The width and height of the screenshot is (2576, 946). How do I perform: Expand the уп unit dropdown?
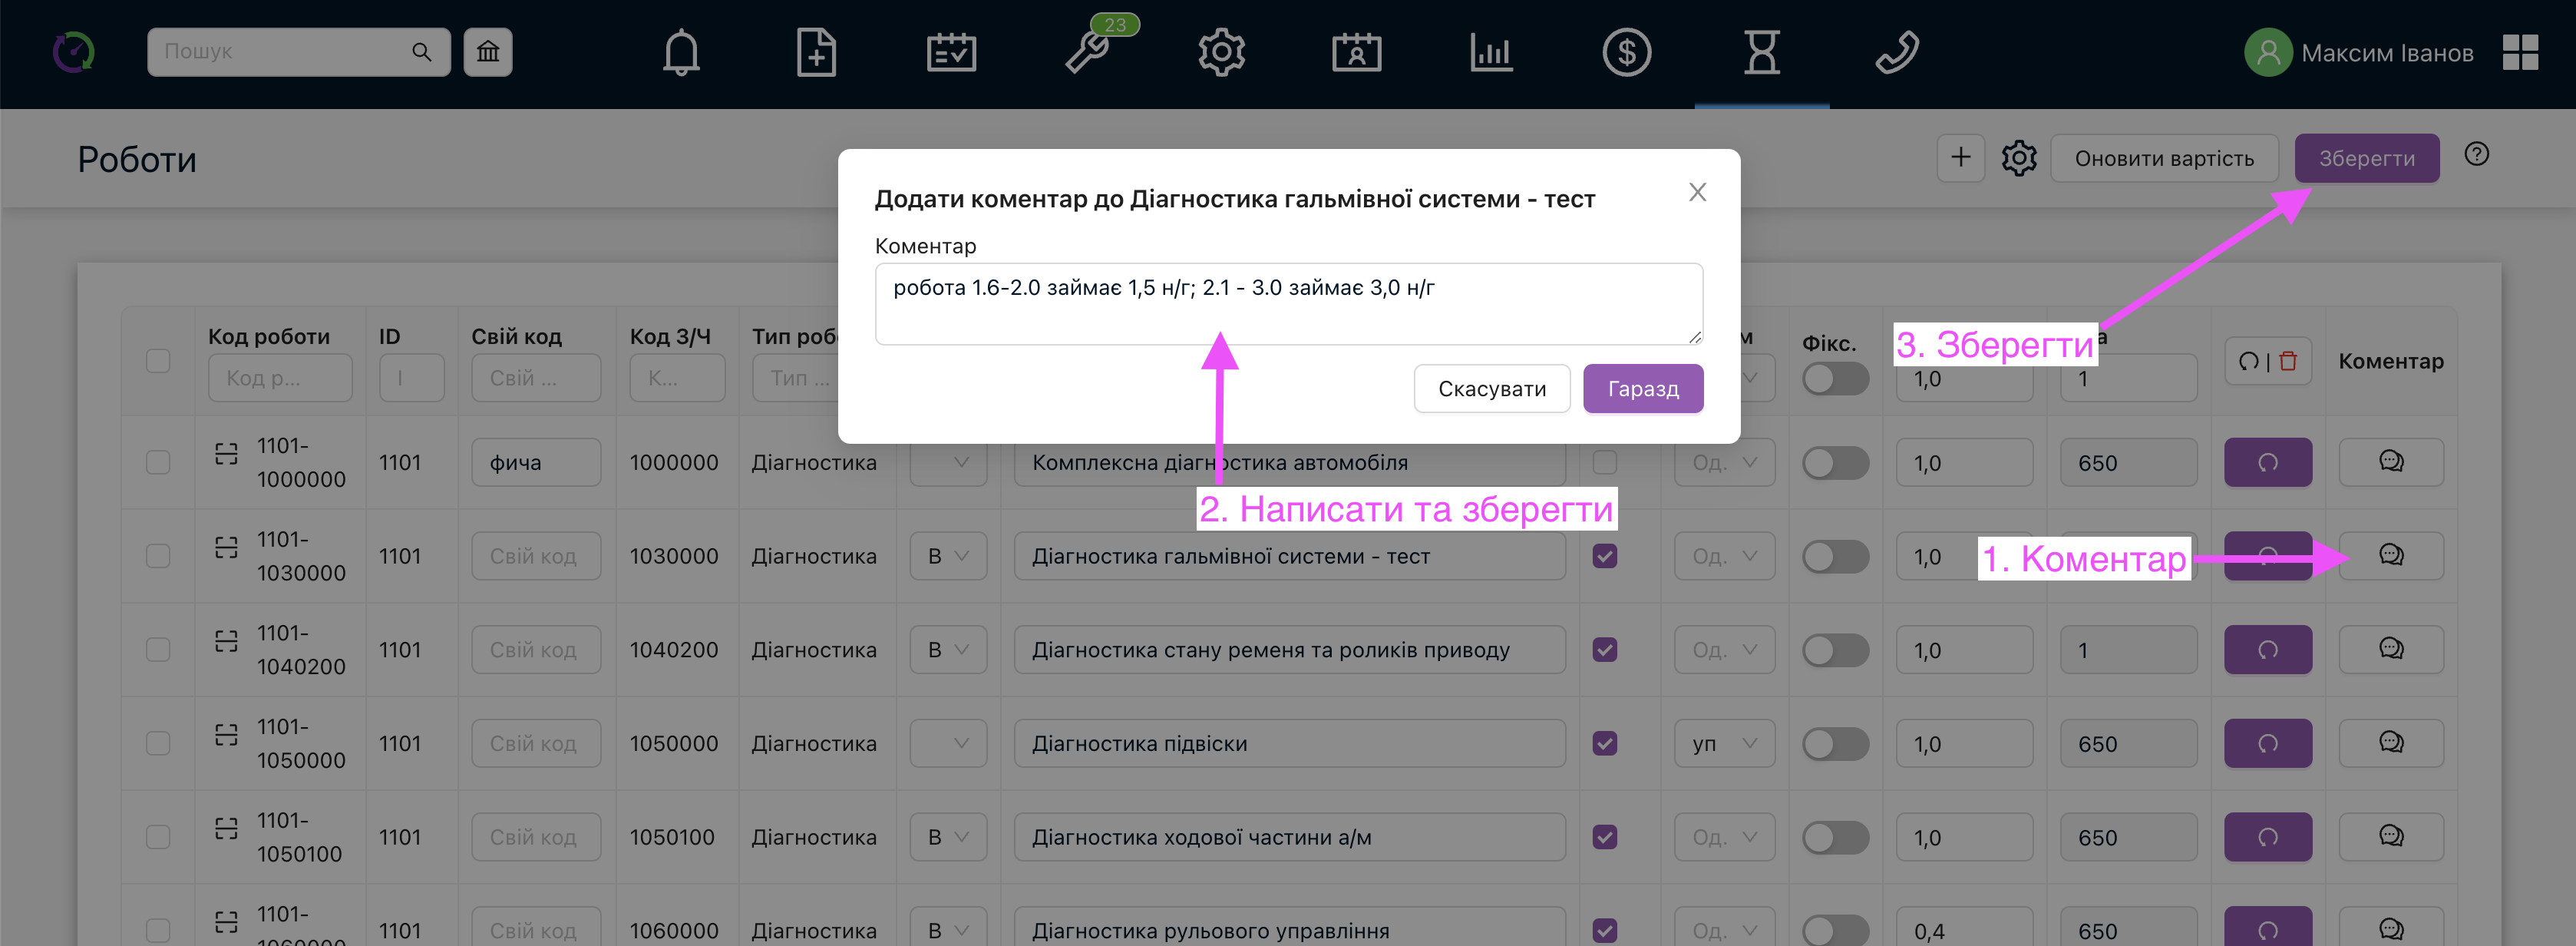(1724, 743)
